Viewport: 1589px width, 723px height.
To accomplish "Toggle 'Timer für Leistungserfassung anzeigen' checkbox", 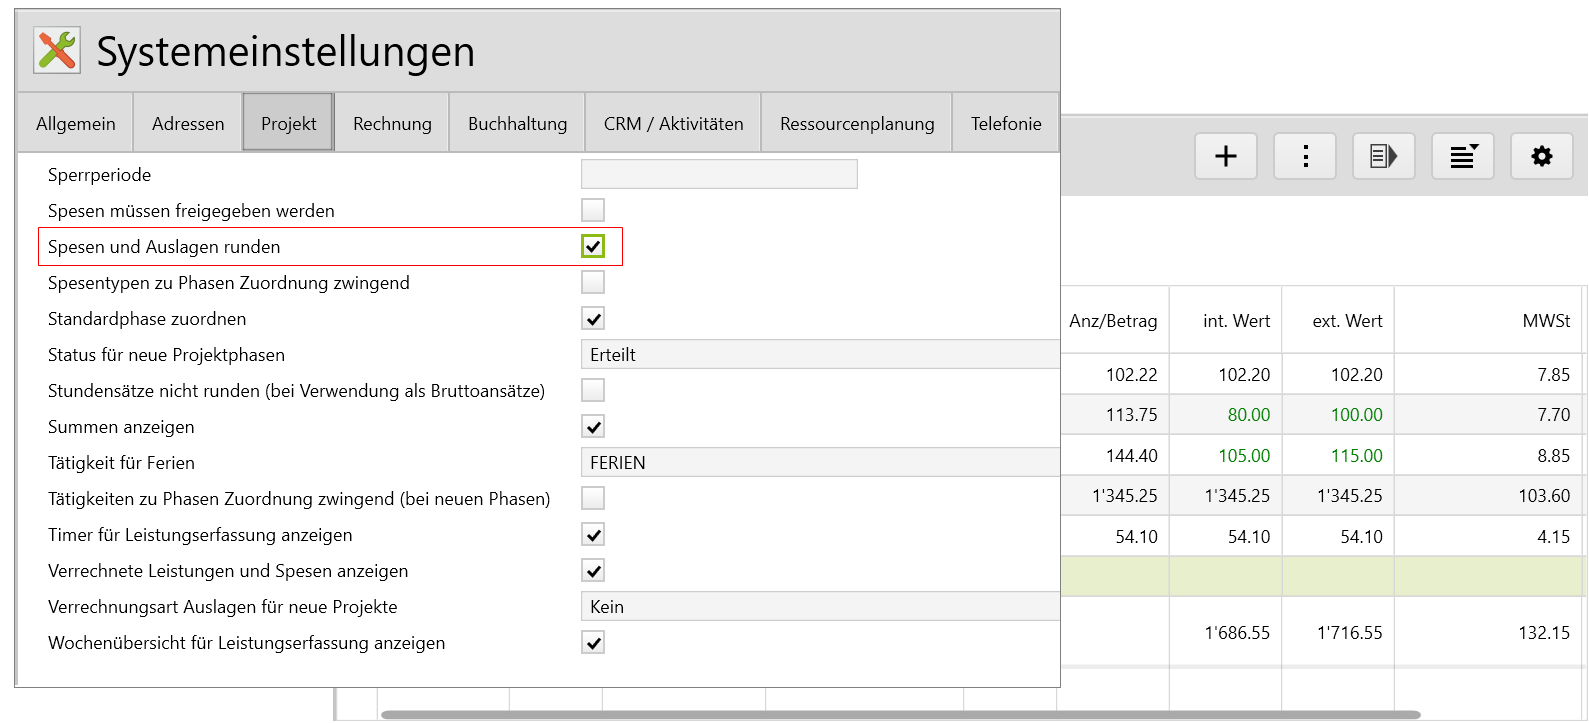I will tap(593, 535).
